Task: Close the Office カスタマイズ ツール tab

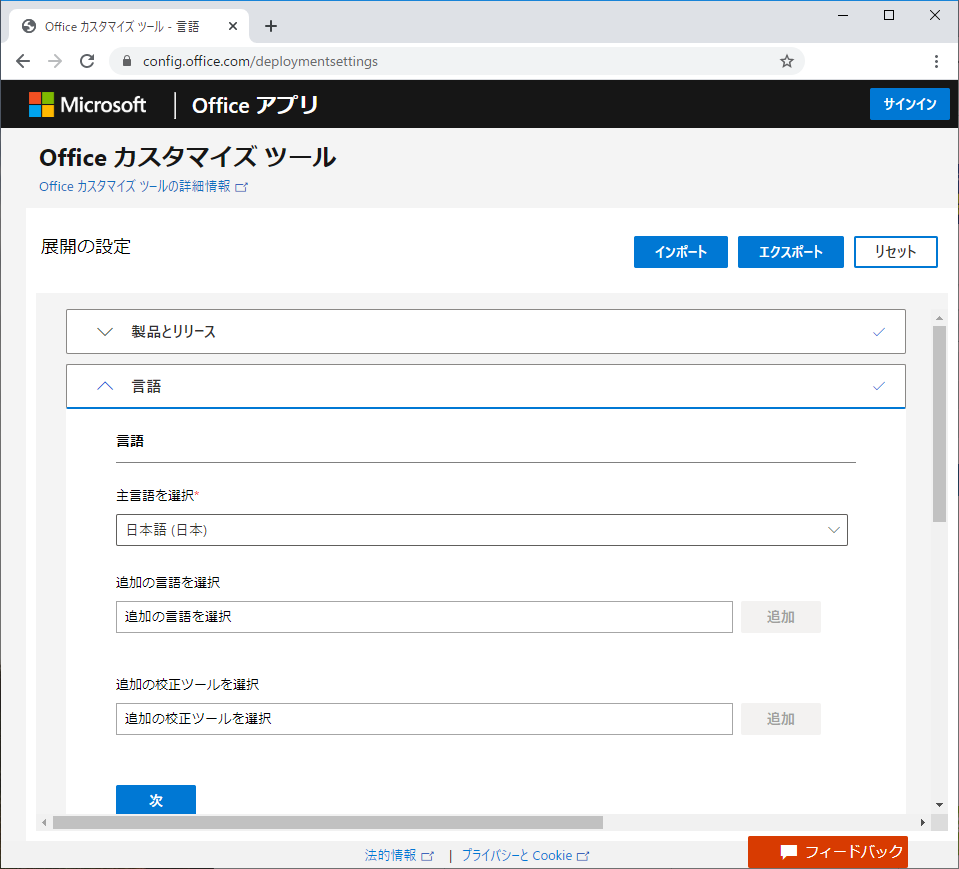Action: tap(232, 26)
